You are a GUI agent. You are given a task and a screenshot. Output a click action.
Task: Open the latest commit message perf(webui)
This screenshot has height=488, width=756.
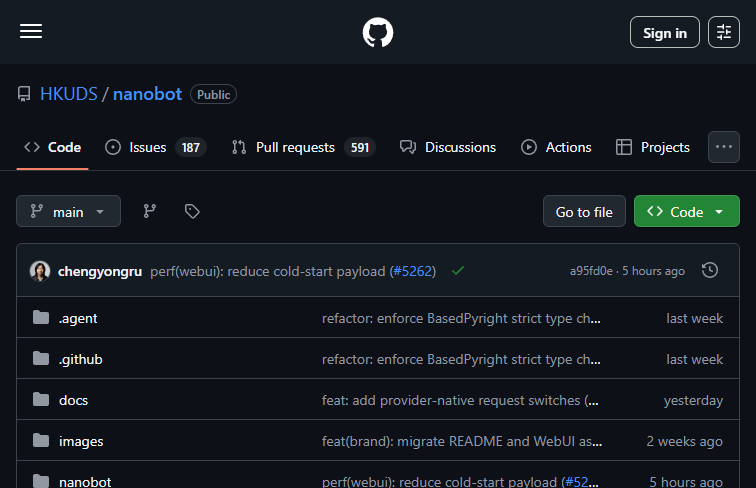coord(268,271)
